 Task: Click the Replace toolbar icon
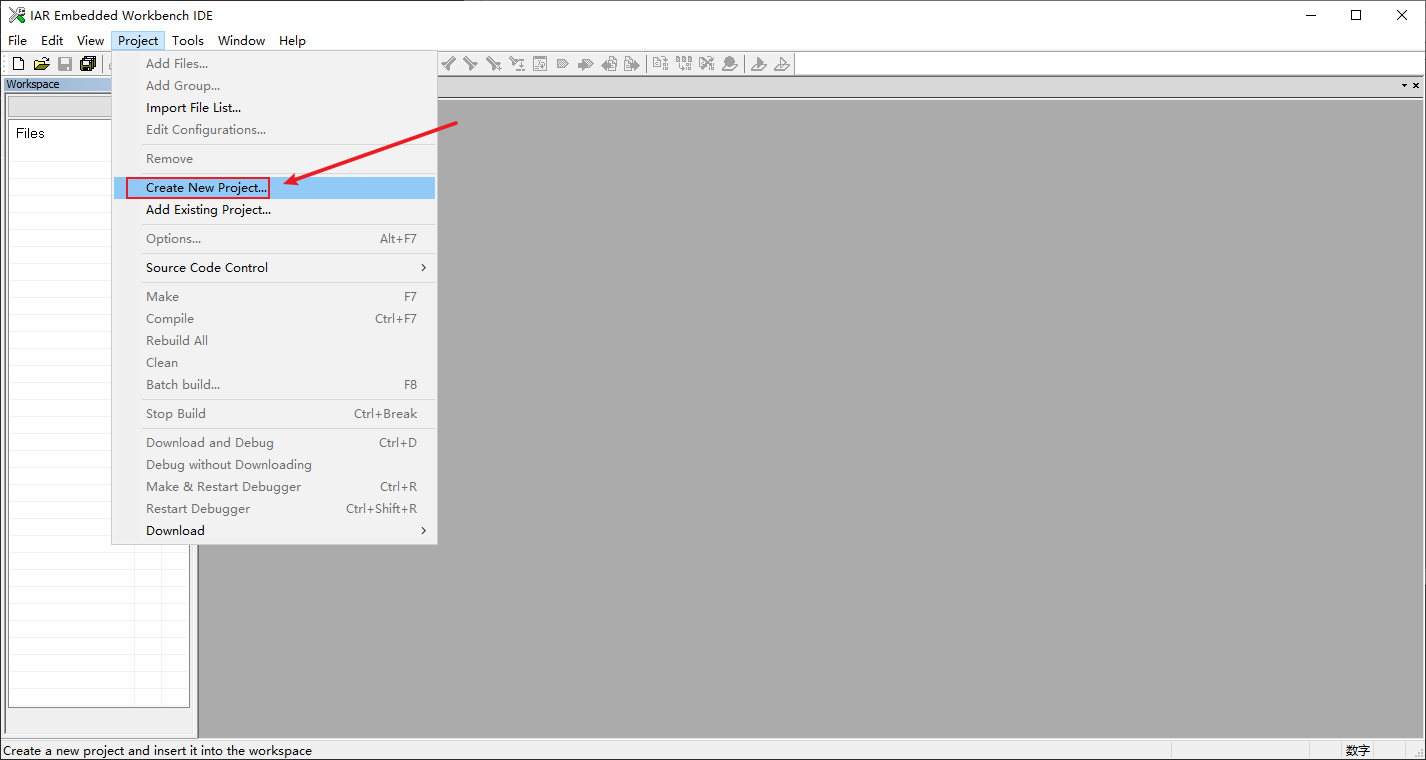click(x=517, y=64)
